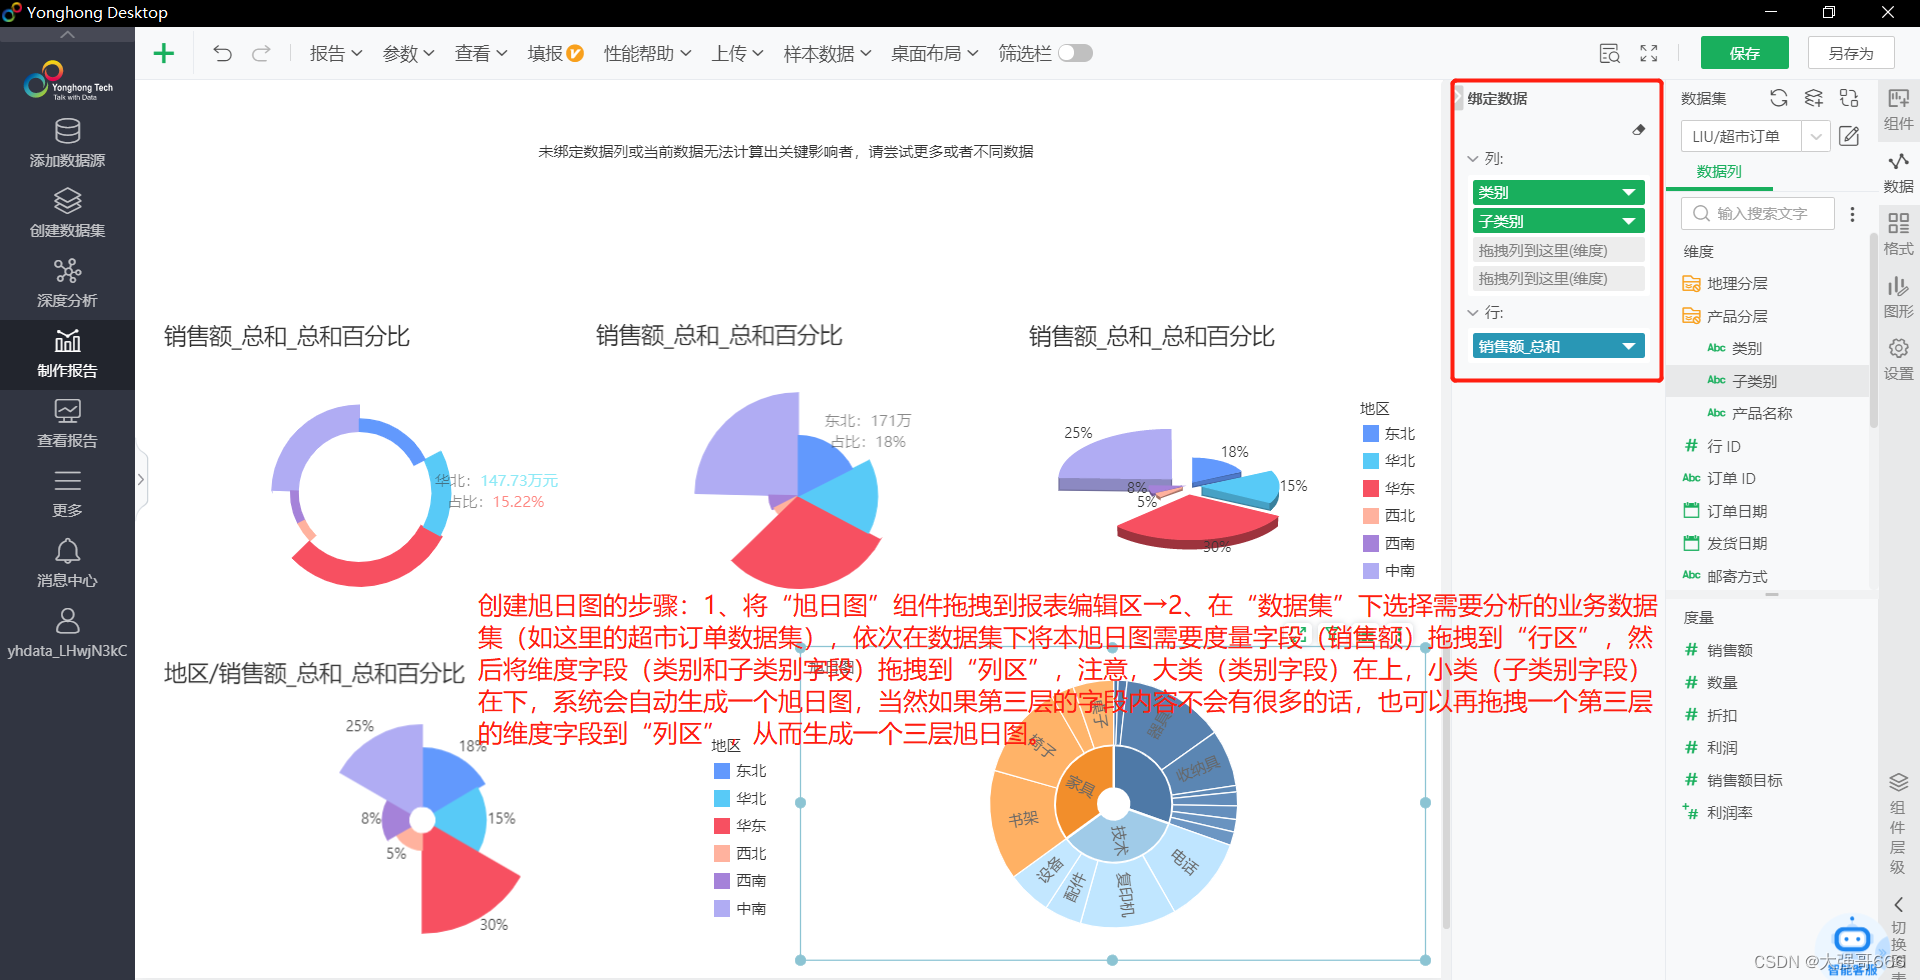Expand the left sidebar collapse handle
The image size is (1920, 980).
pyautogui.click(x=141, y=480)
